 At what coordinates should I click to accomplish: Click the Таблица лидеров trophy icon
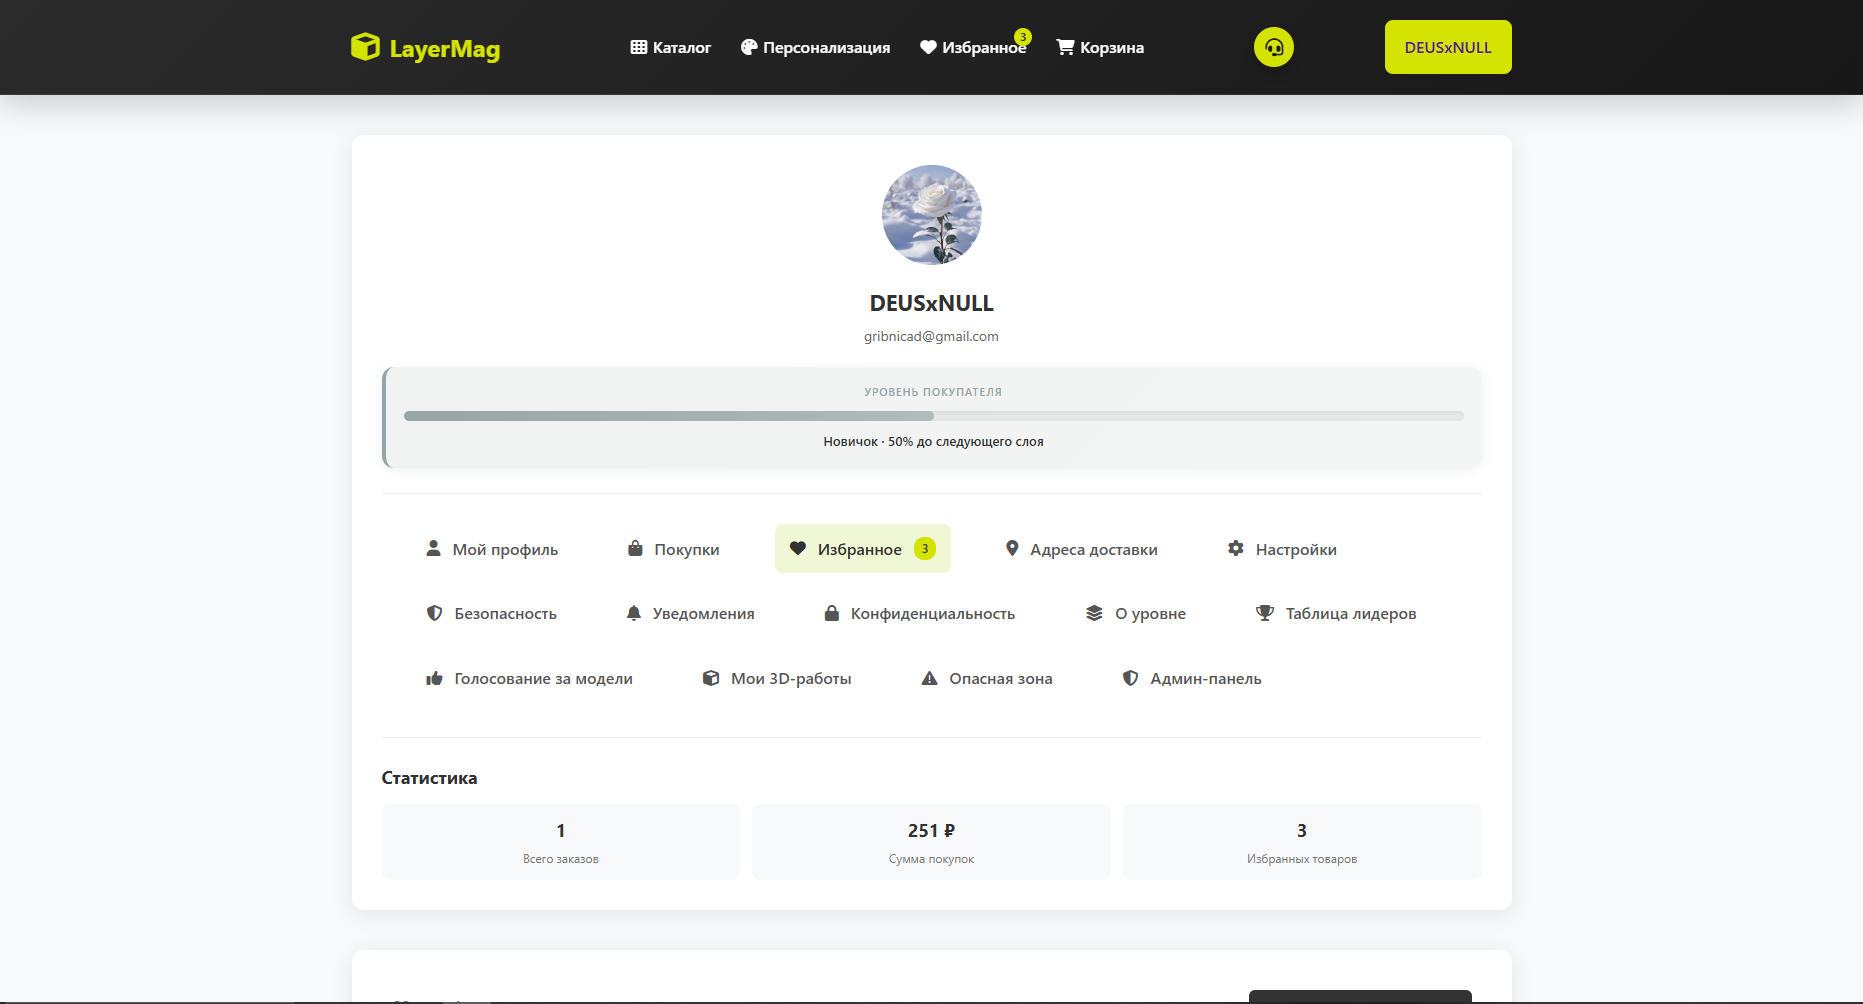(1265, 613)
